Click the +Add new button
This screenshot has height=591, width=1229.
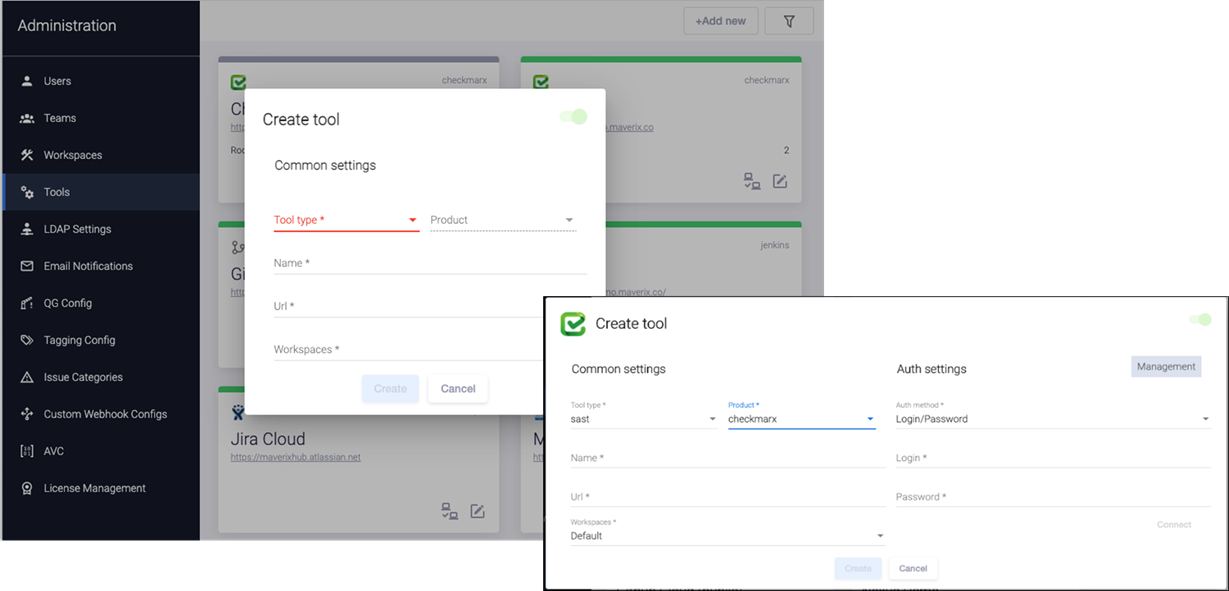(720, 21)
